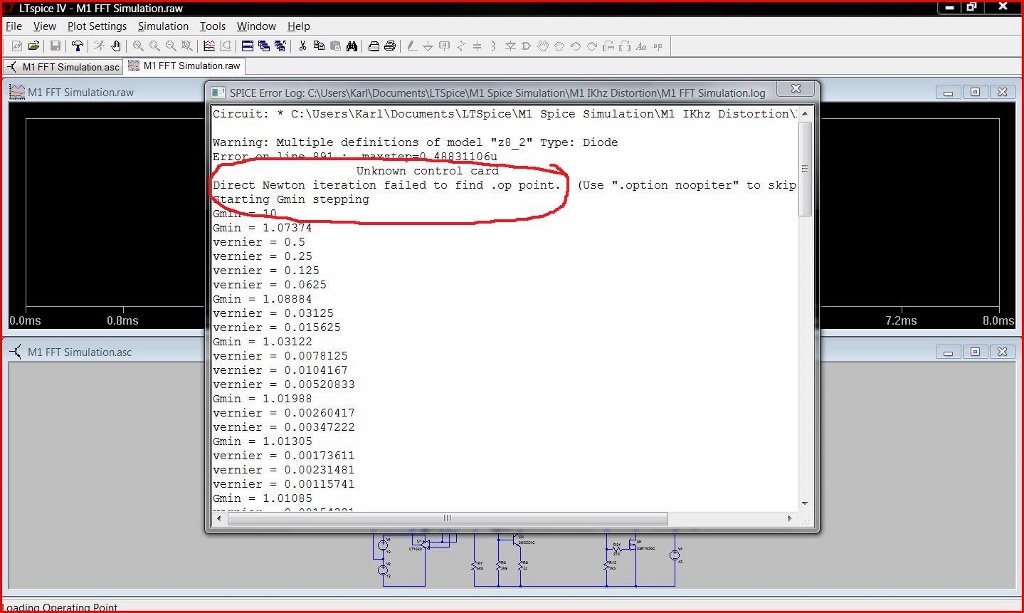Click the error log scroll-down arrow
1024x613 pixels.
pos(805,503)
